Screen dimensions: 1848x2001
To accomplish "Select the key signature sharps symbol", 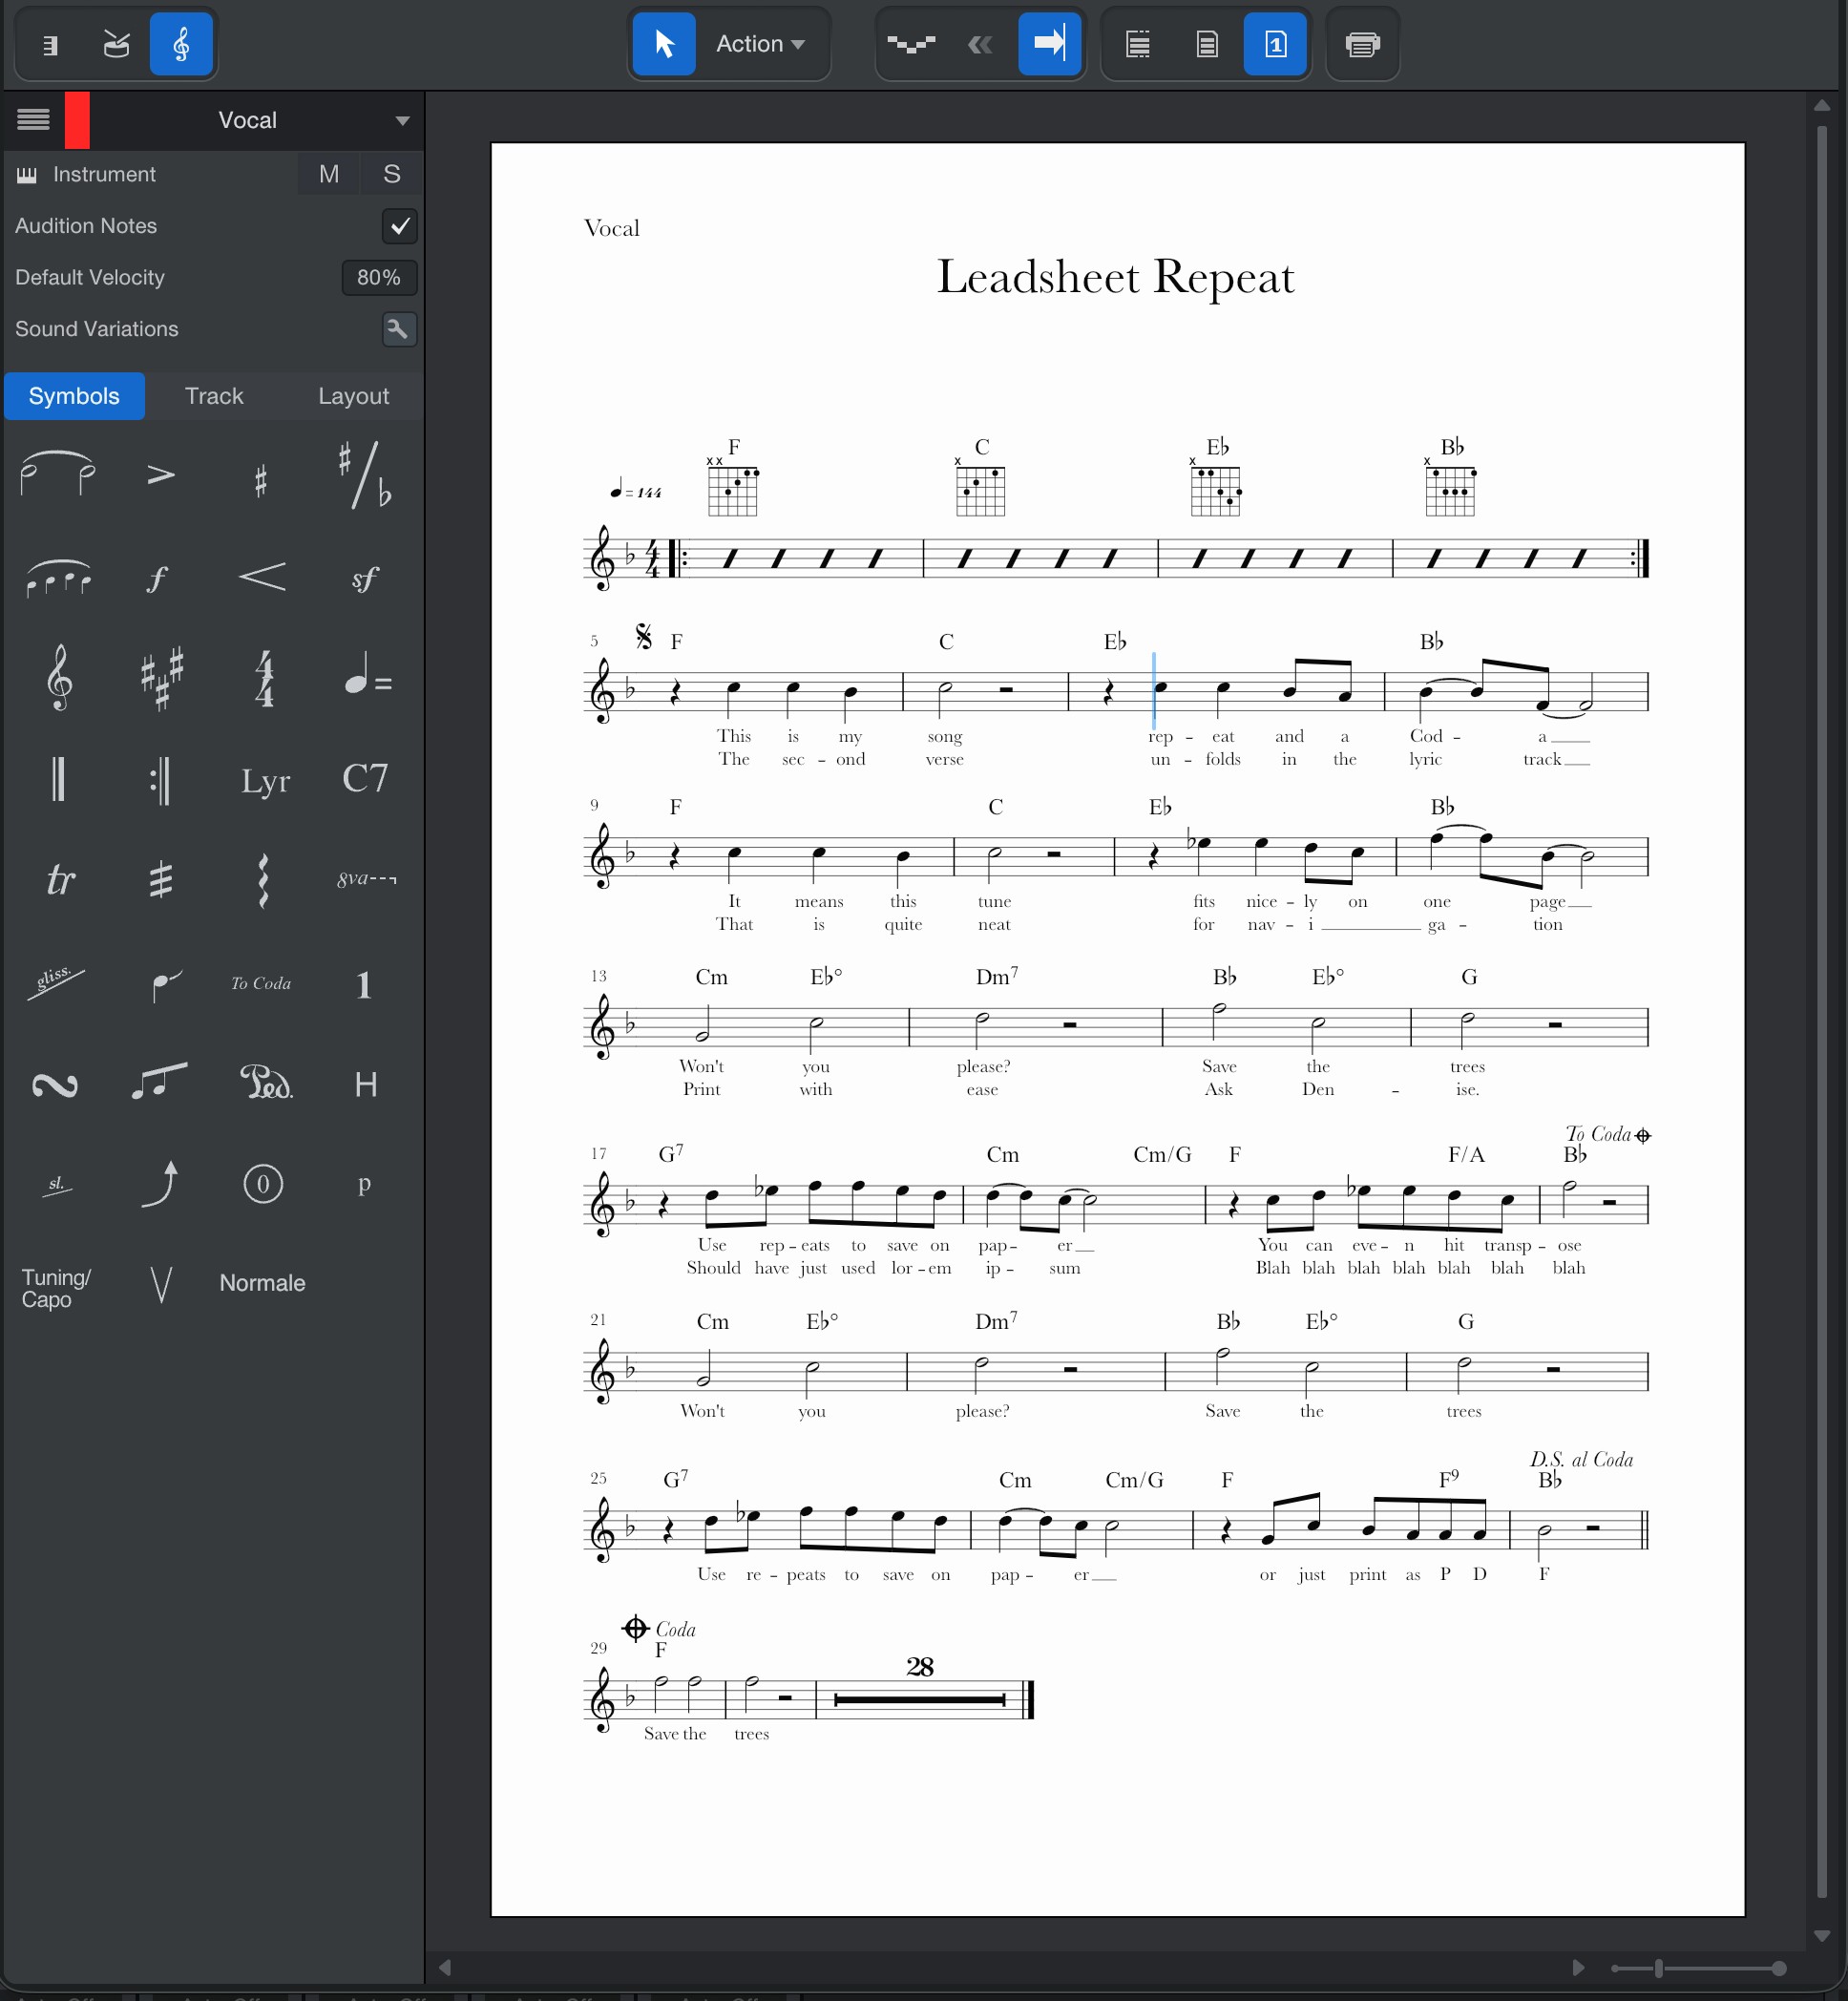I will point(161,678).
